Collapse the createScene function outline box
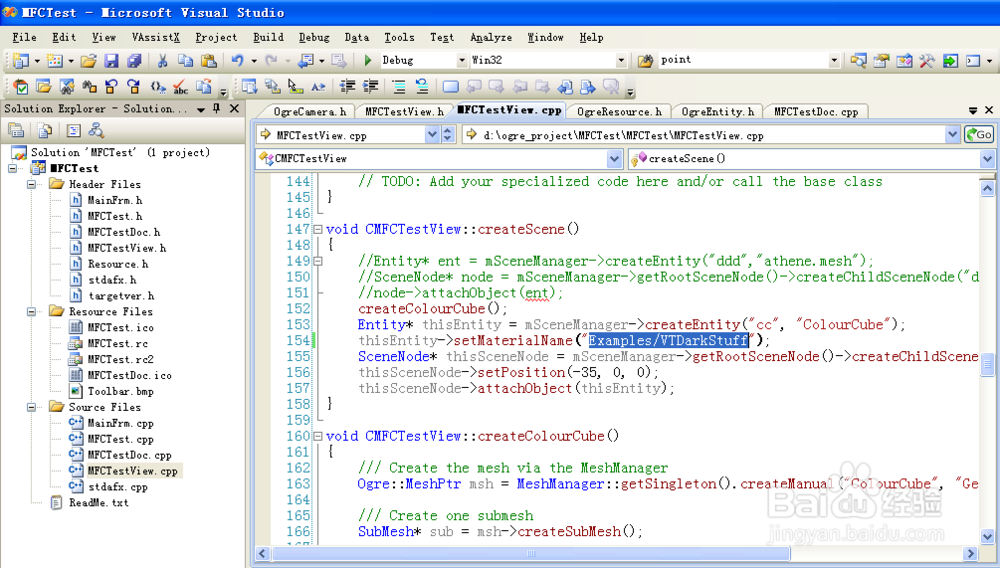The width and height of the screenshot is (1000, 568). (318, 229)
